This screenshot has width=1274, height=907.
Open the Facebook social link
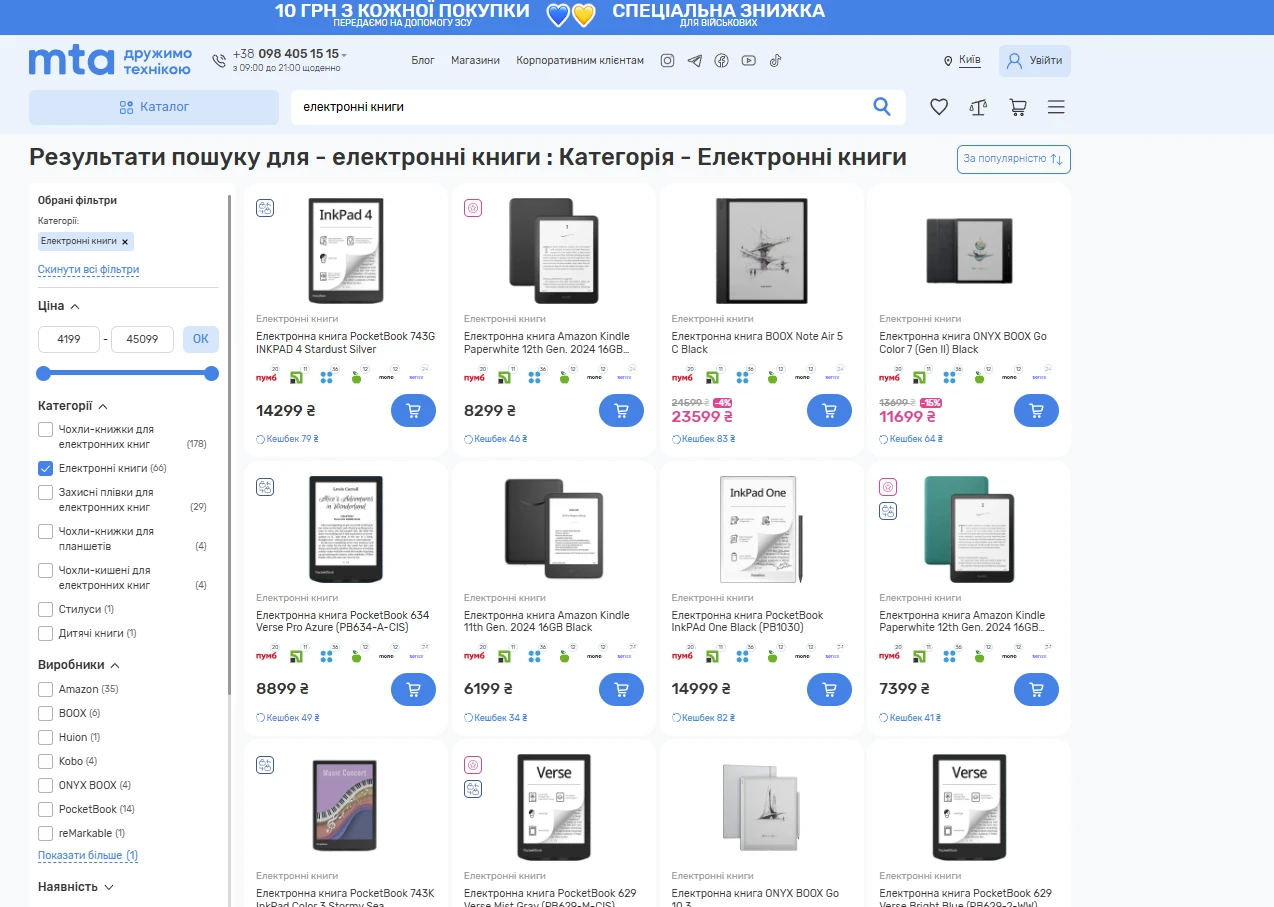point(721,61)
